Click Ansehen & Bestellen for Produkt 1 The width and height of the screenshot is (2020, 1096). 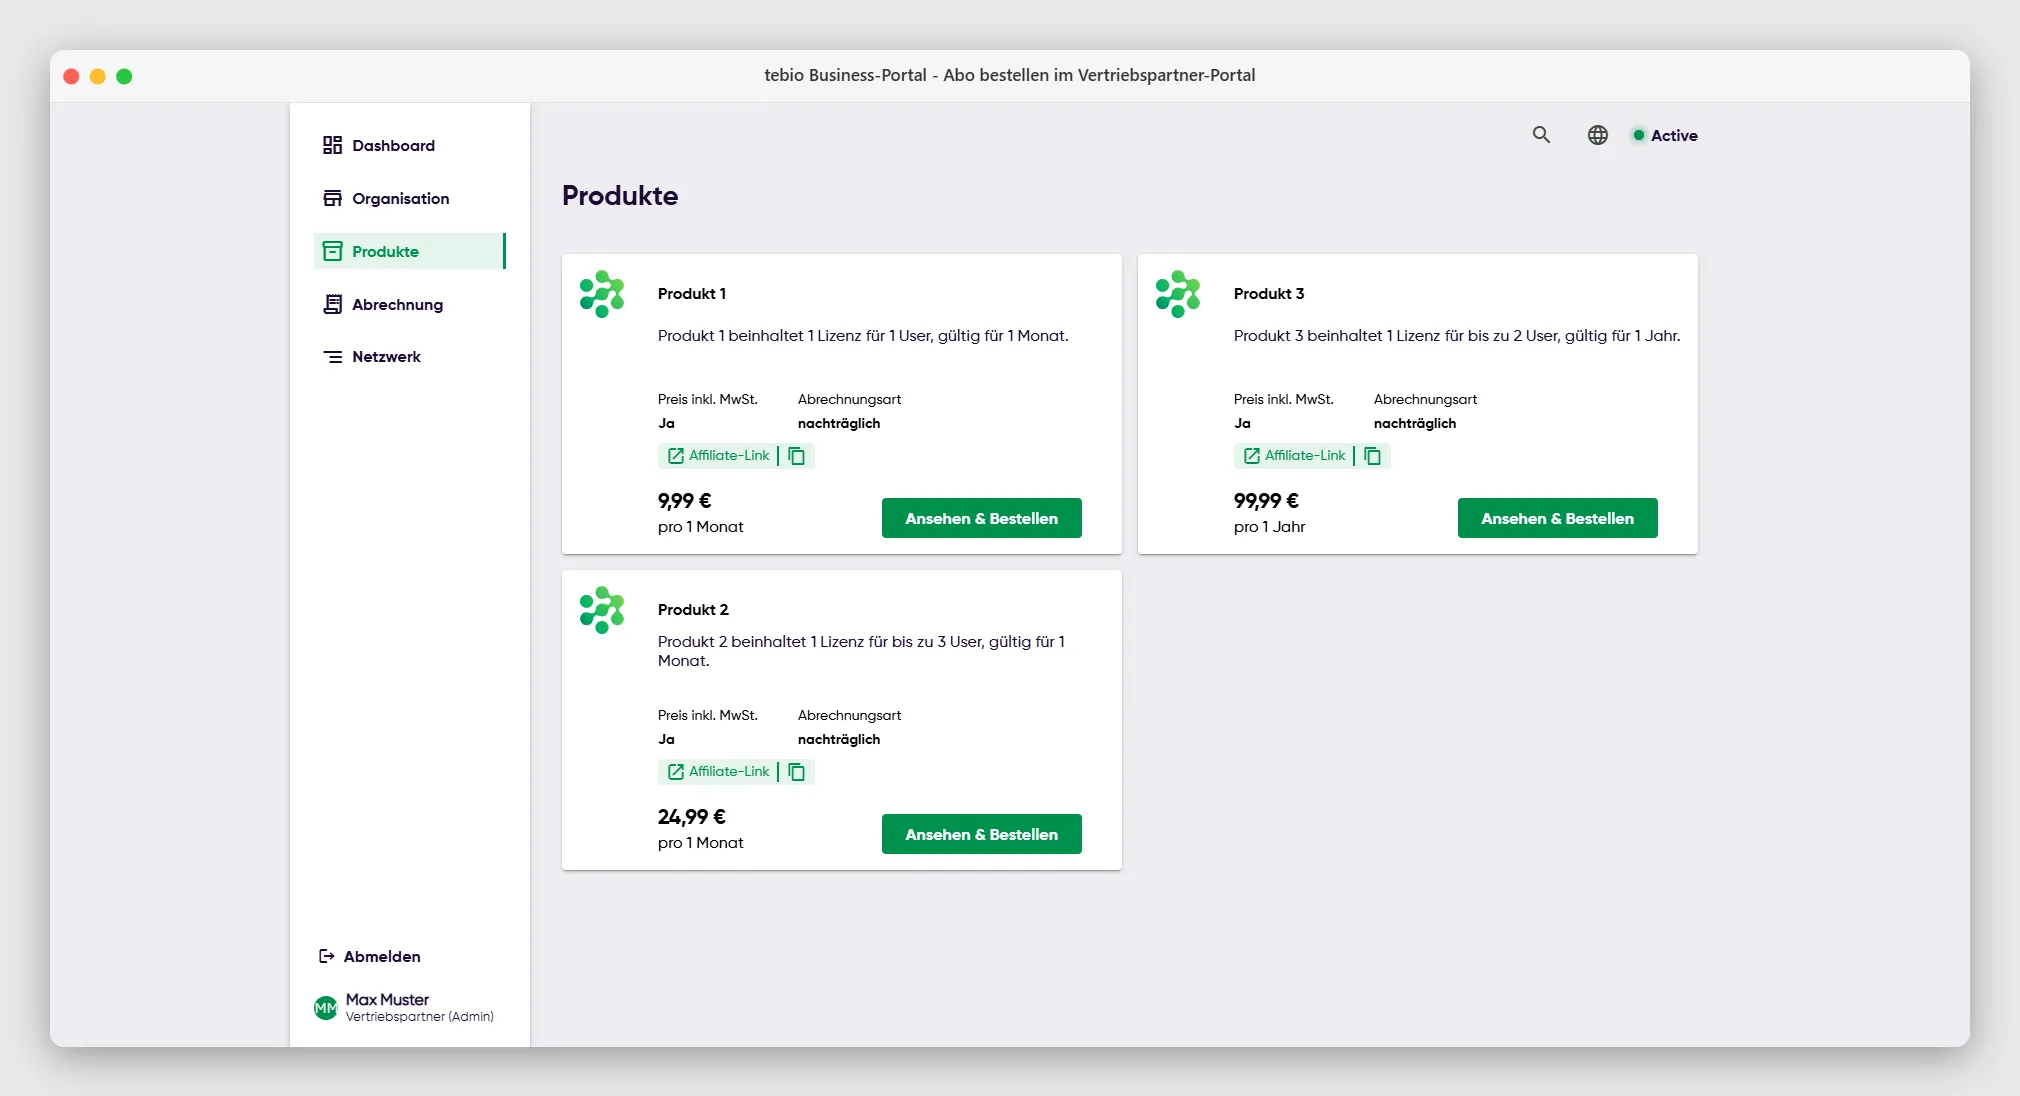point(982,518)
